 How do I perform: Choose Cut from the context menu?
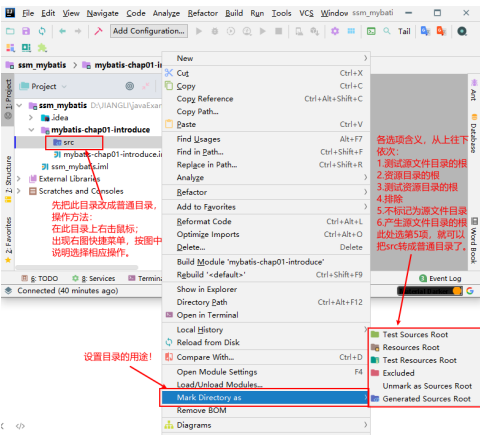click(266, 73)
